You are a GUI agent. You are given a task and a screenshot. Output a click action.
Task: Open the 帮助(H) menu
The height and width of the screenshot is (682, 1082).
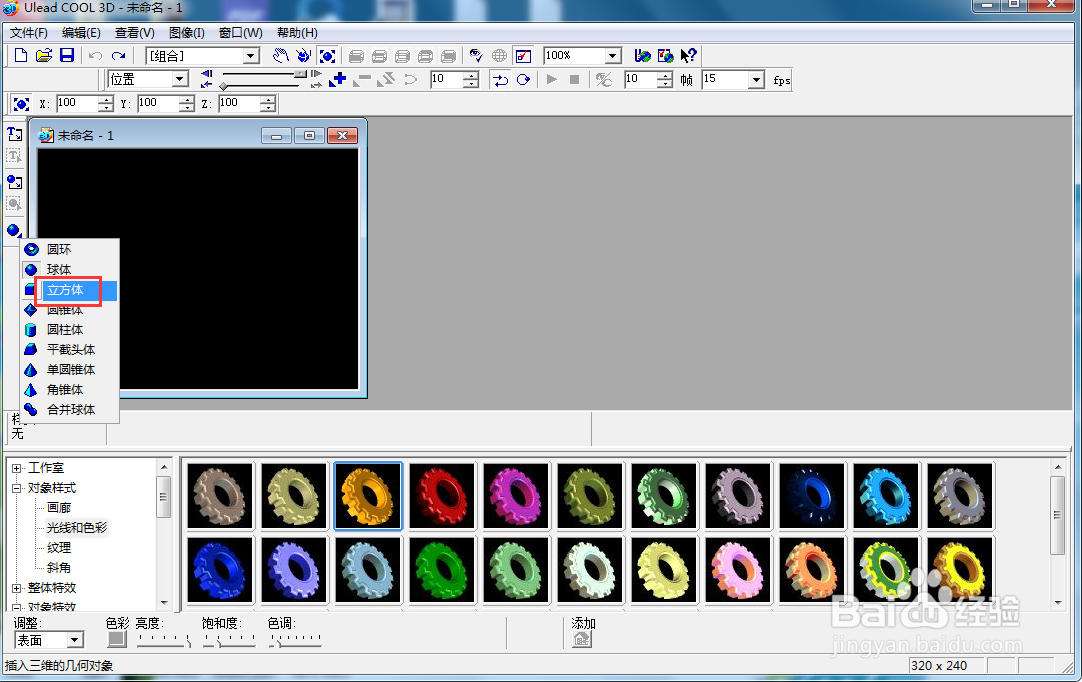coord(297,33)
